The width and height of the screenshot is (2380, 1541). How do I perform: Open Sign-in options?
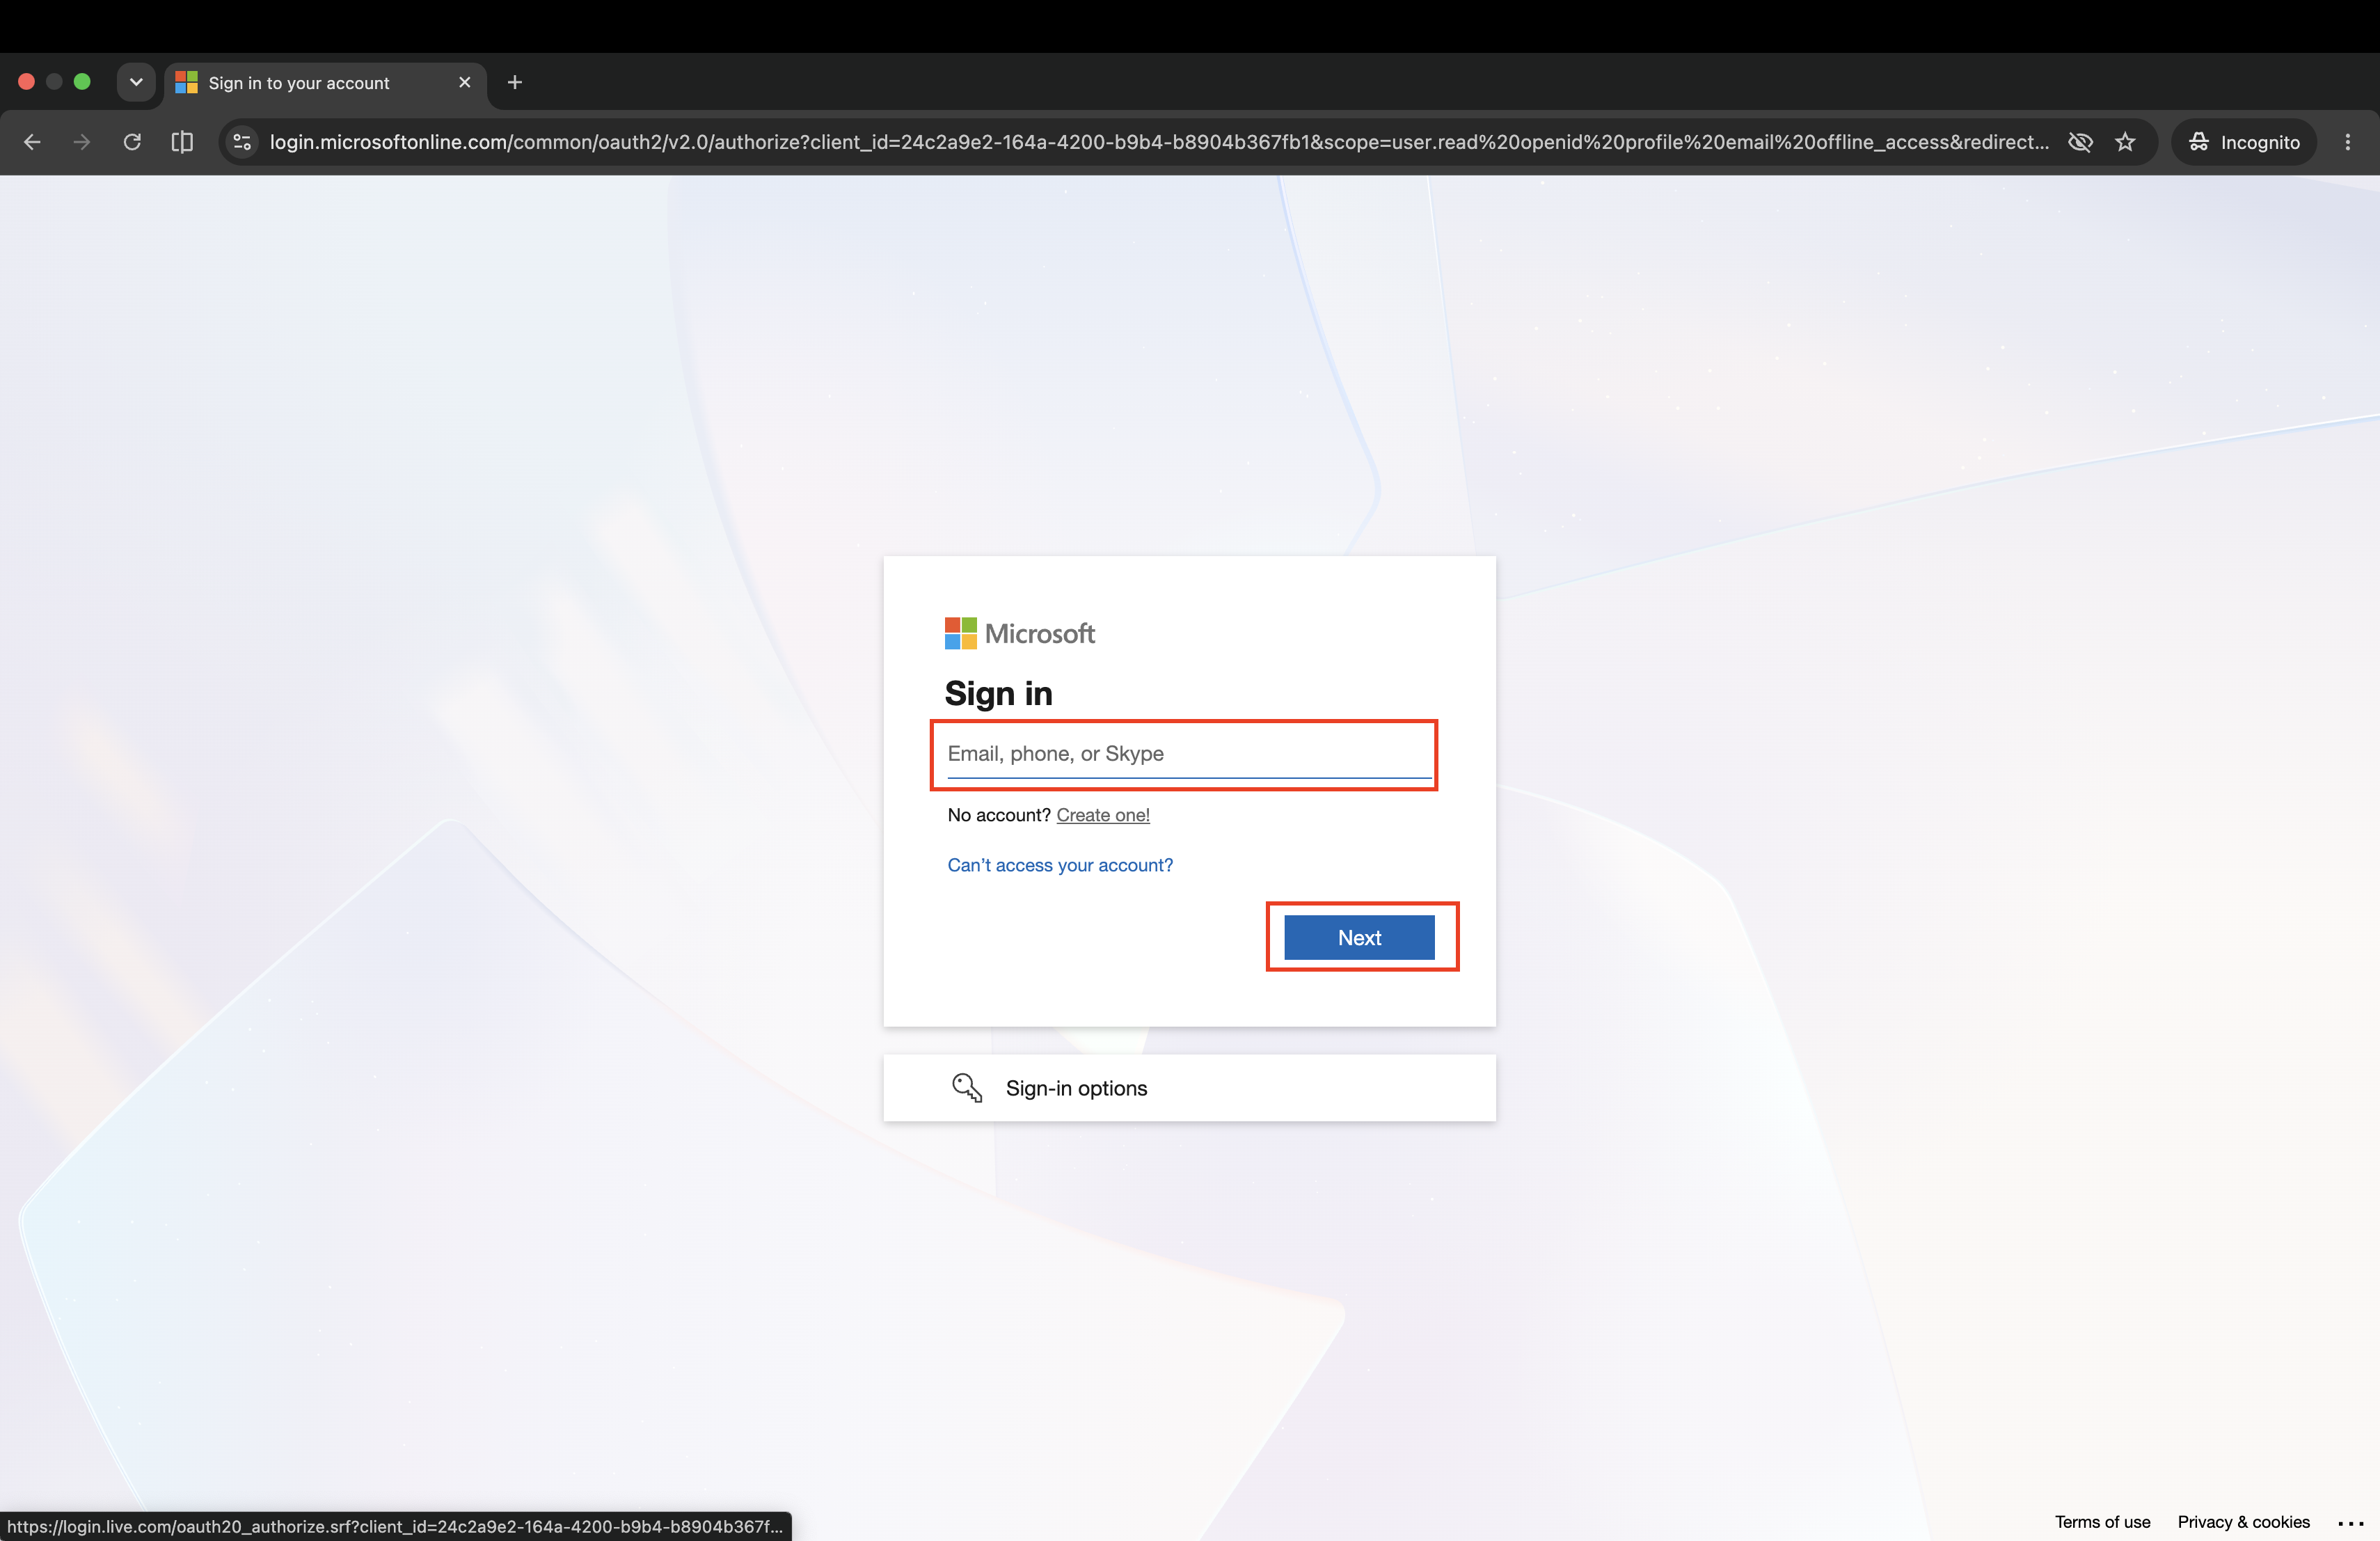click(1189, 1088)
